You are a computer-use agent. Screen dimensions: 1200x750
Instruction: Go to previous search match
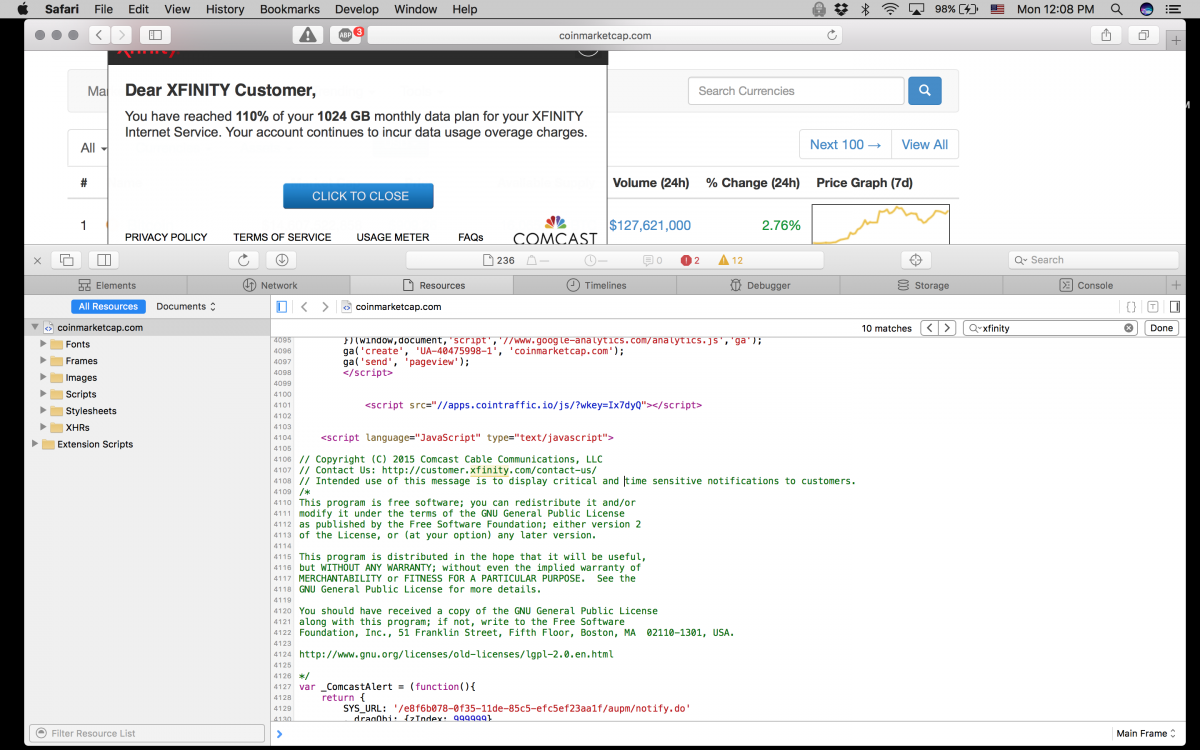[929, 328]
